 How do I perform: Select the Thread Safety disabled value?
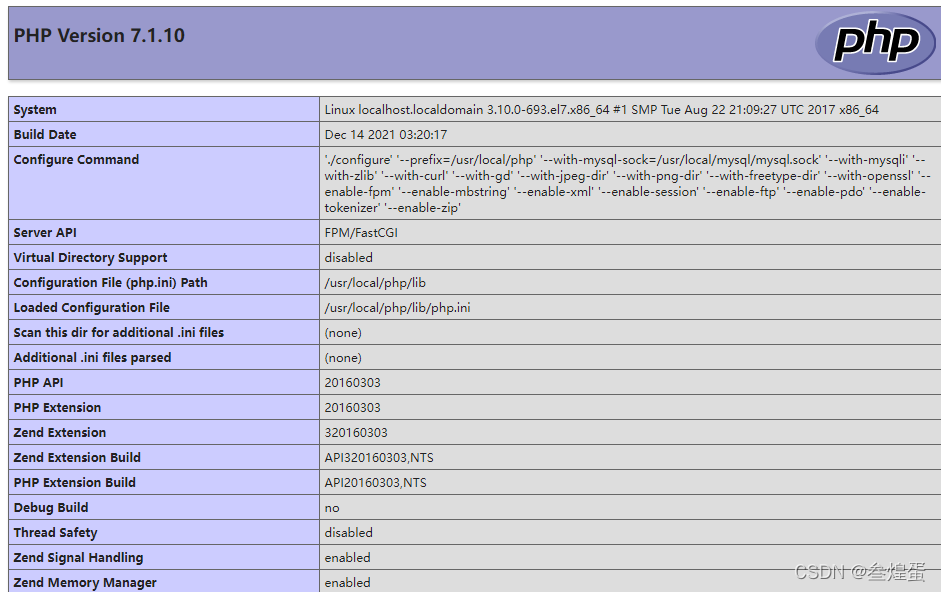tap(346, 532)
